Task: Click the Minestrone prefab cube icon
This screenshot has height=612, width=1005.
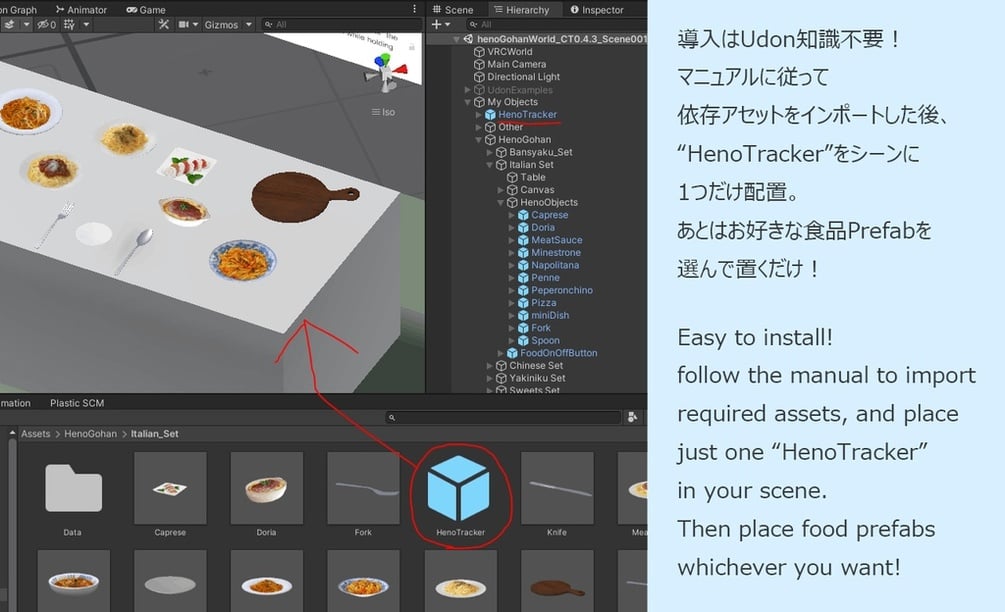Action: tap(523, 253)
